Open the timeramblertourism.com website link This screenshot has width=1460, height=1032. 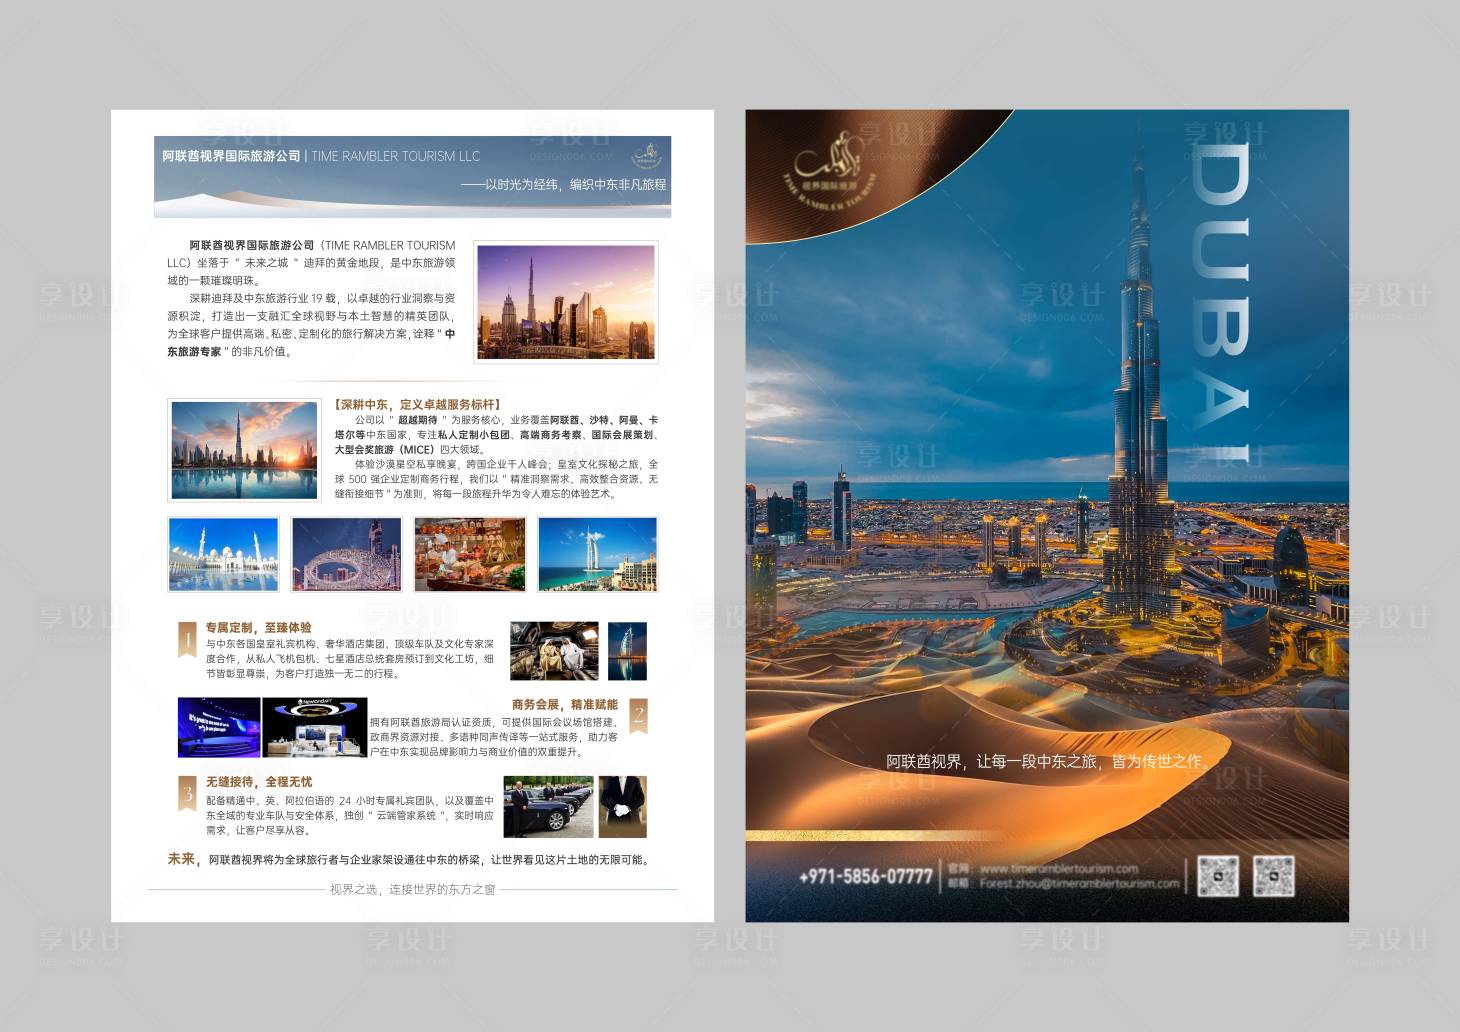[x=1058, y=868]
